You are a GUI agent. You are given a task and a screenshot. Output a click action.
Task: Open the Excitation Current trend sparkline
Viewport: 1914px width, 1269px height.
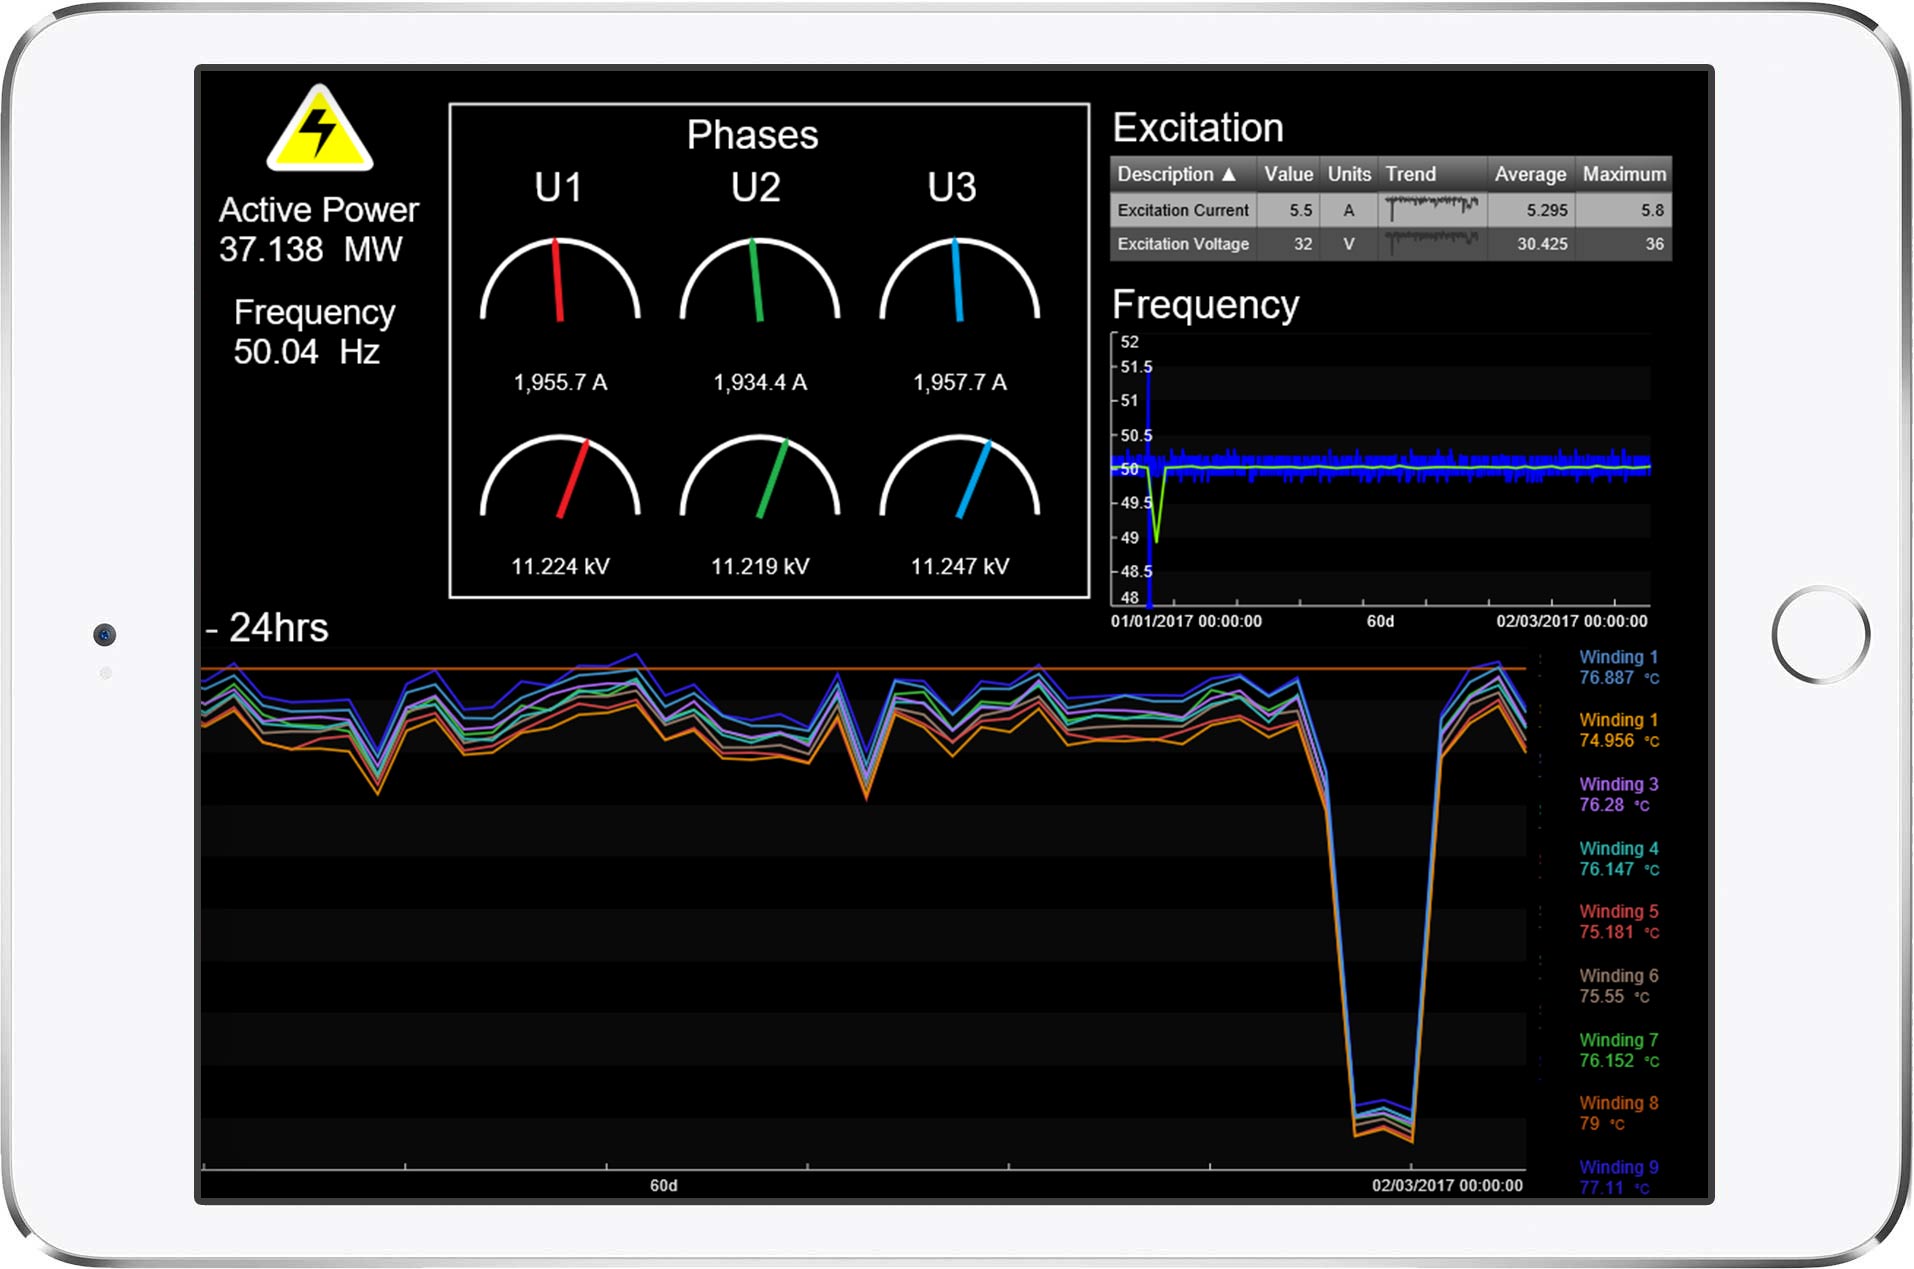pyautogui.click(x=1432, y=209)
